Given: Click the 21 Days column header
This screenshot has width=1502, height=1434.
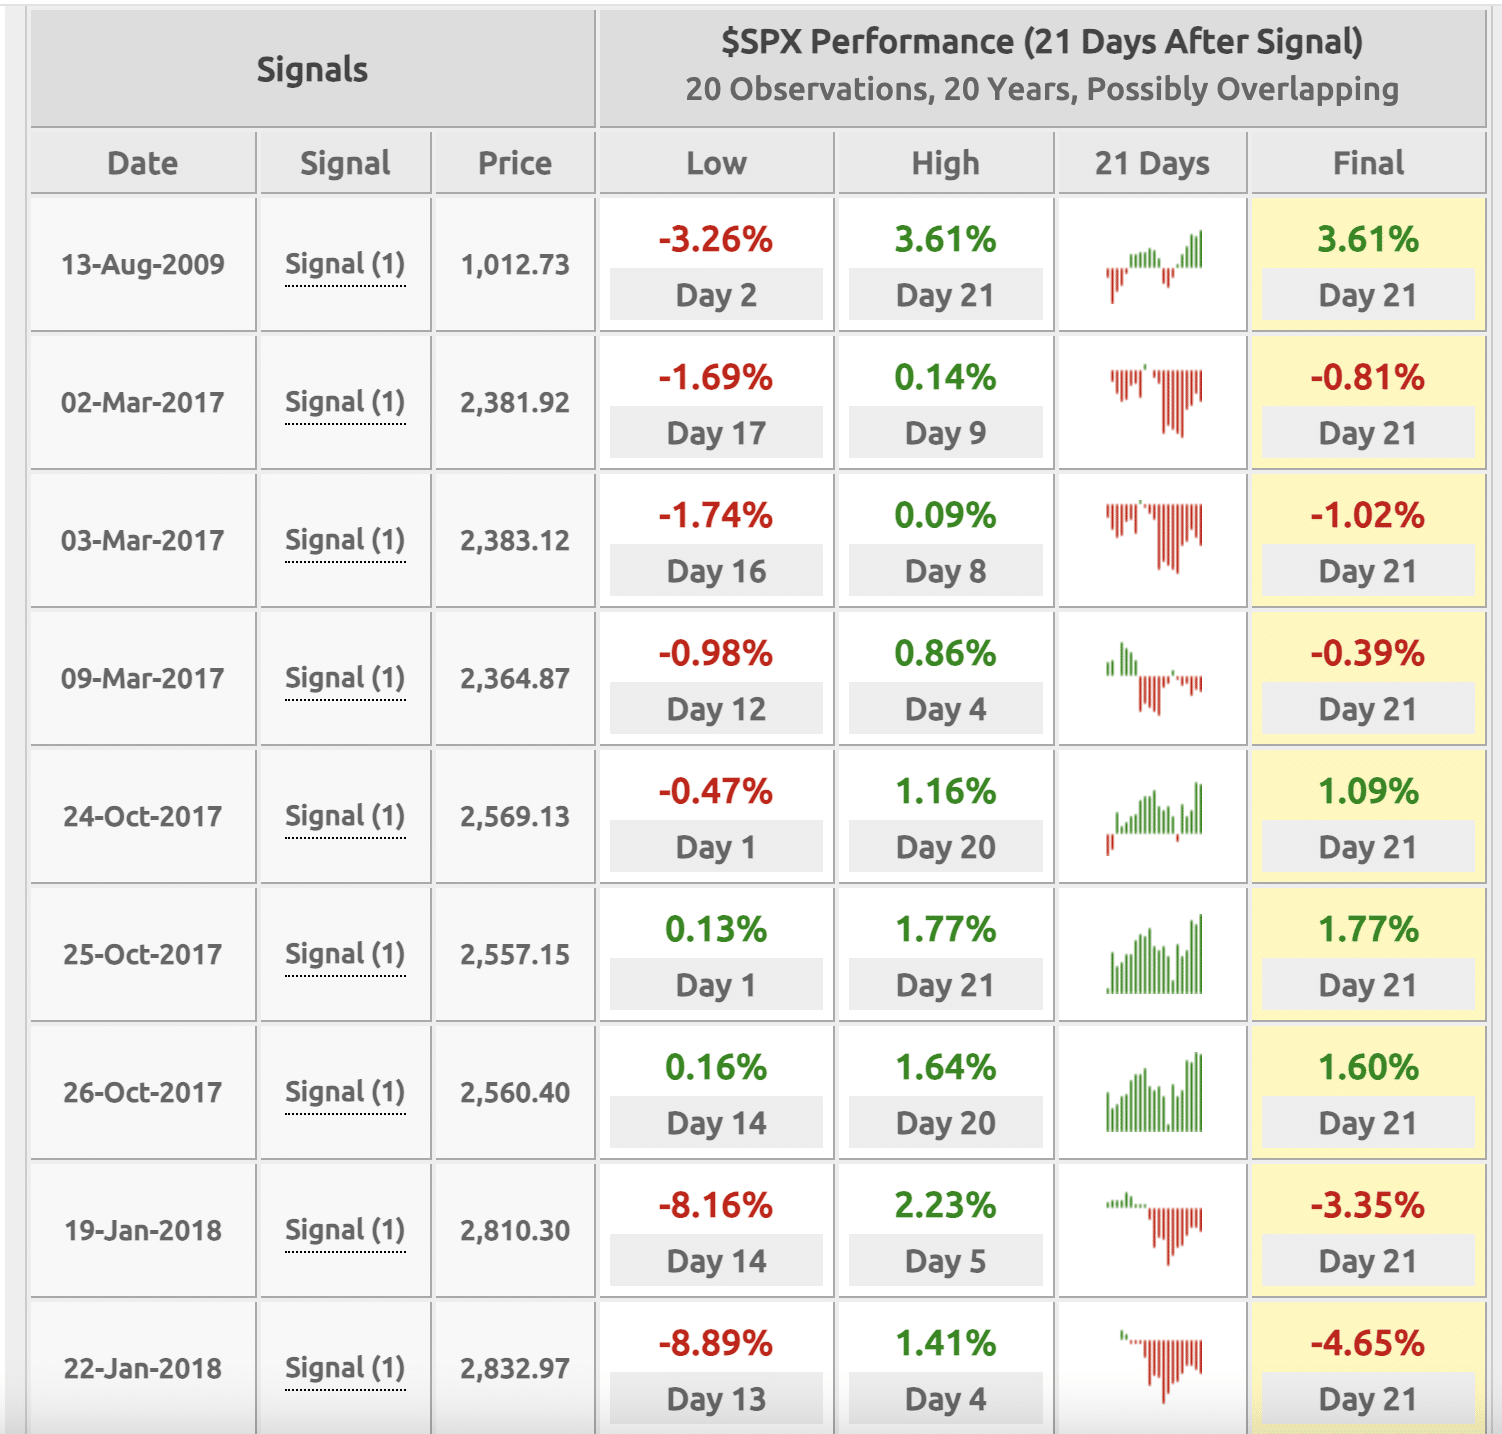Looking at the screenshot, I should pyautogui.click(x=1152, y=163).
